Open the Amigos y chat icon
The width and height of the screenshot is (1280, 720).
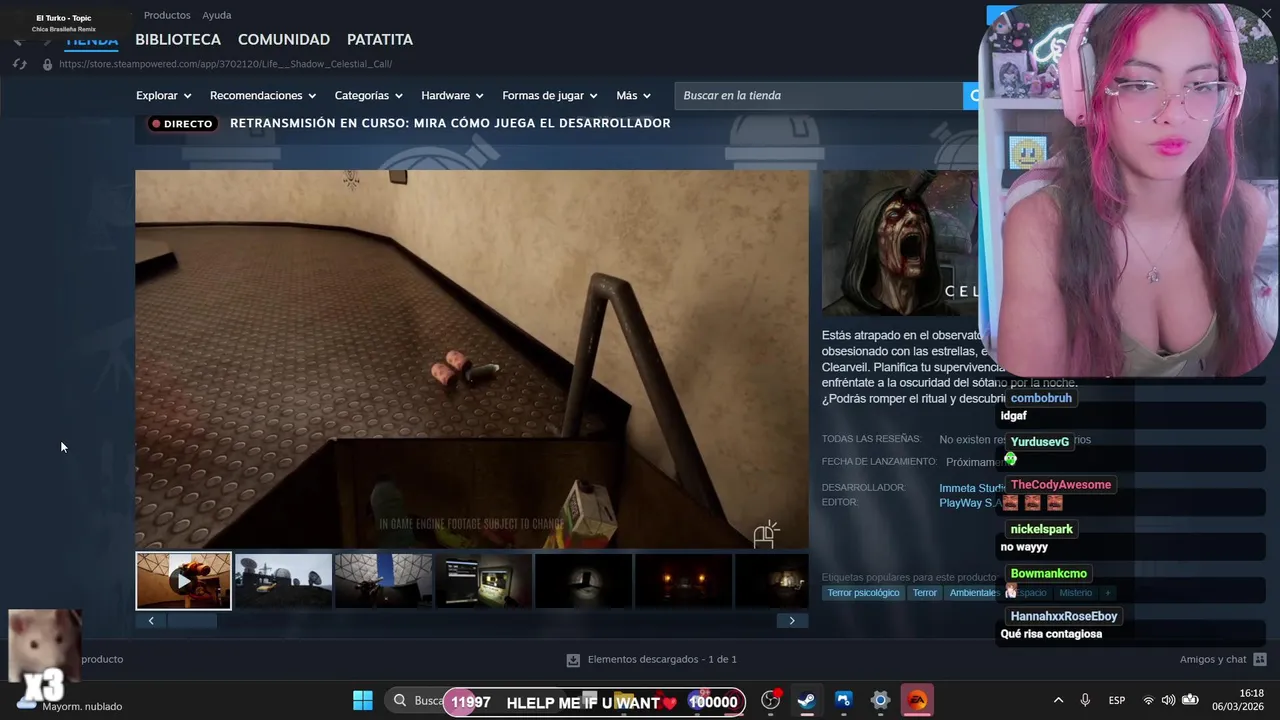[x=1260, y=659]
